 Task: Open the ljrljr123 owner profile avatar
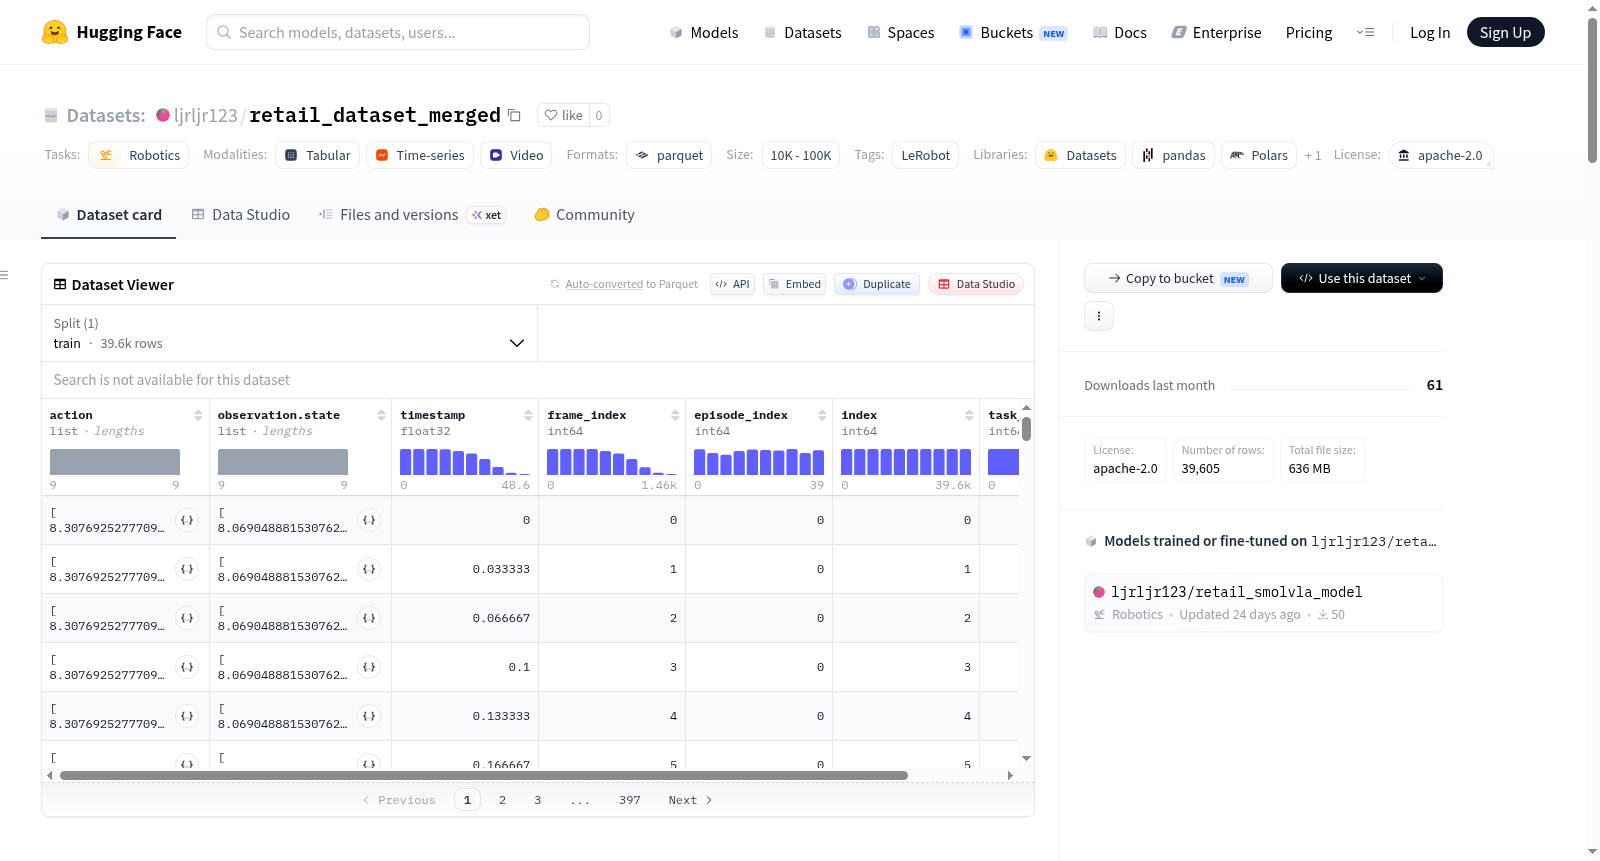point(163,115)
